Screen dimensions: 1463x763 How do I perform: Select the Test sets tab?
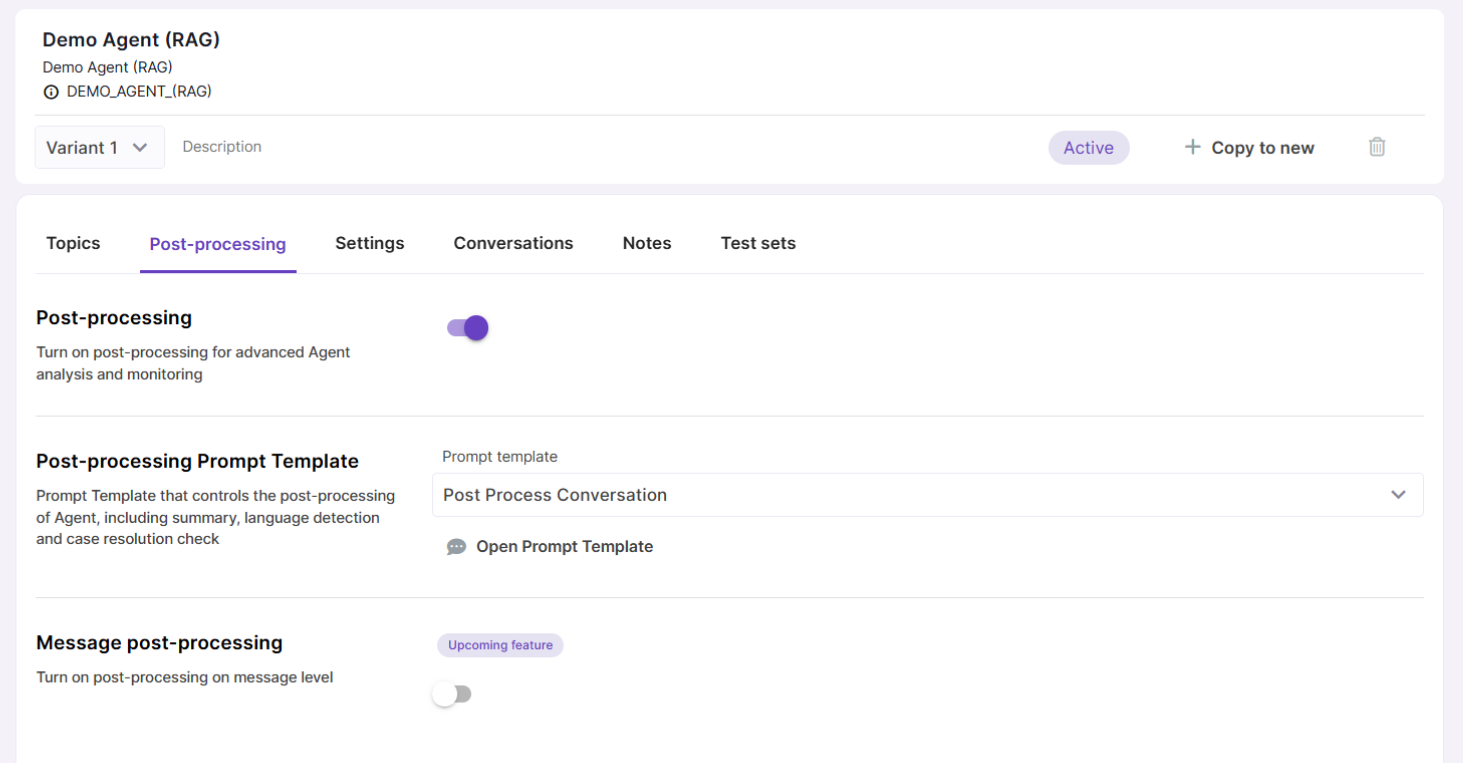pyautogui.click(x=758, y=243)
